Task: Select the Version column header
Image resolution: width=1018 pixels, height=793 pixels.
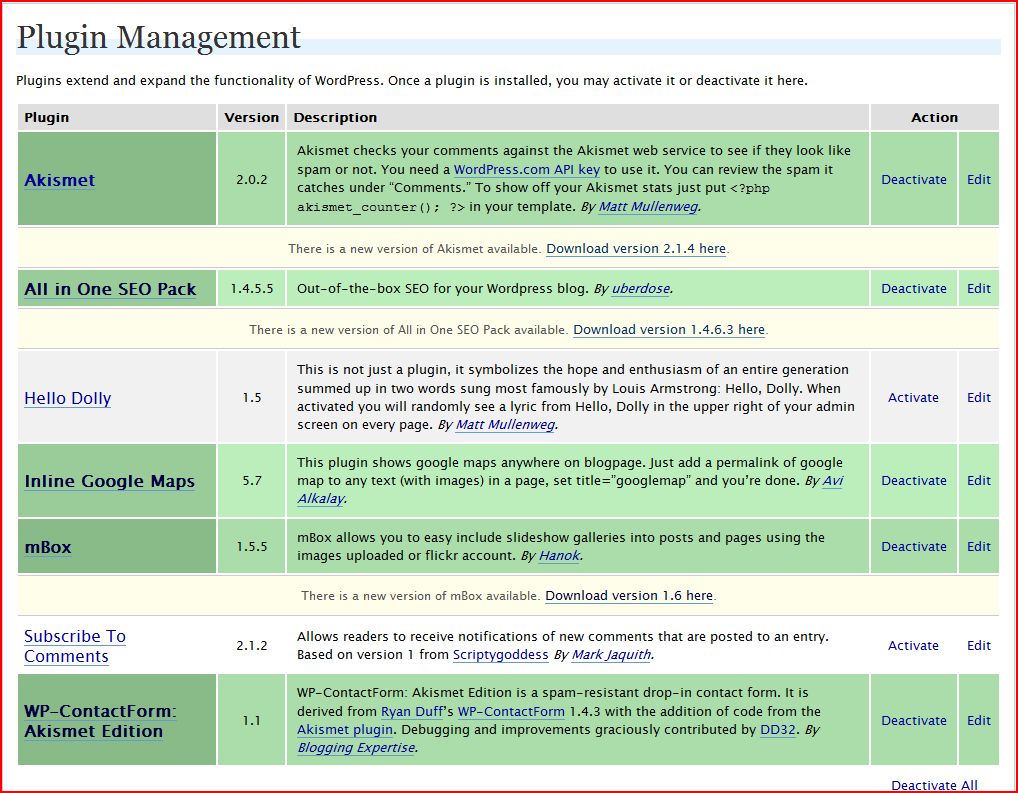Action: [x=251, y=118]
